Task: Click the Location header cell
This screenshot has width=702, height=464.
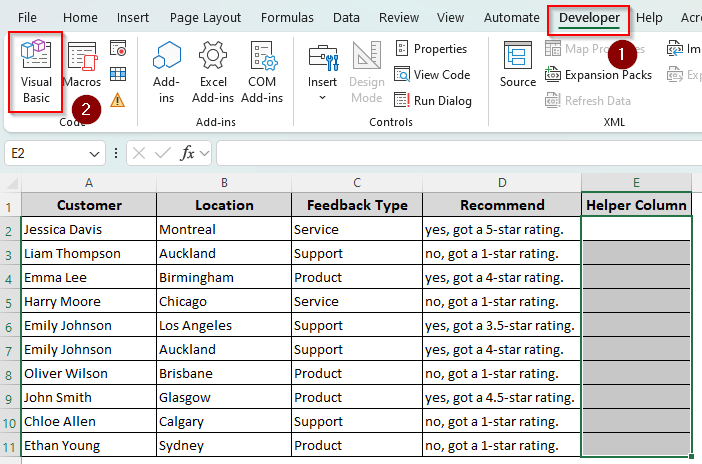Action: coord(224,205)
